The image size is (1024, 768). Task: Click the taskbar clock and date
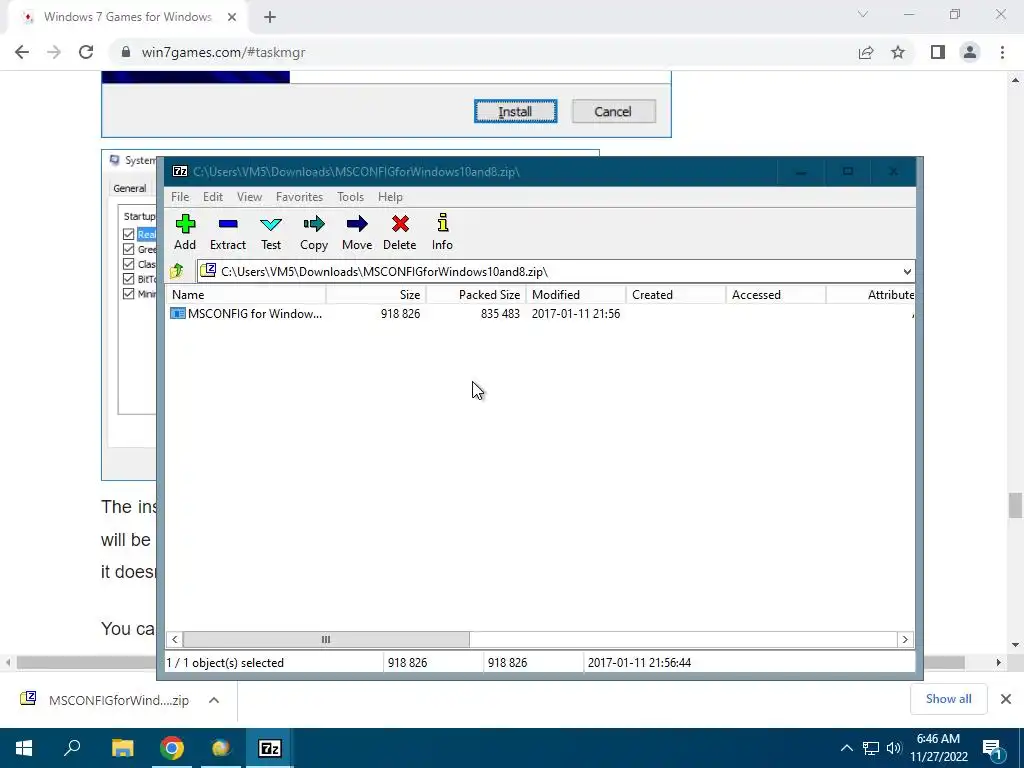click(x=938, y=748)
